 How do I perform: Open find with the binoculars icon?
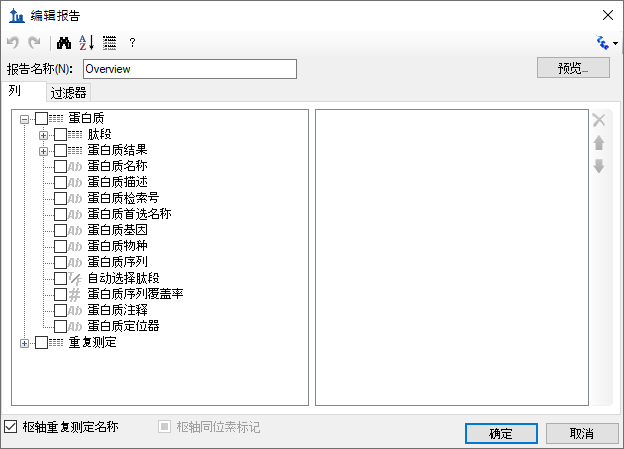pos(64,43)
